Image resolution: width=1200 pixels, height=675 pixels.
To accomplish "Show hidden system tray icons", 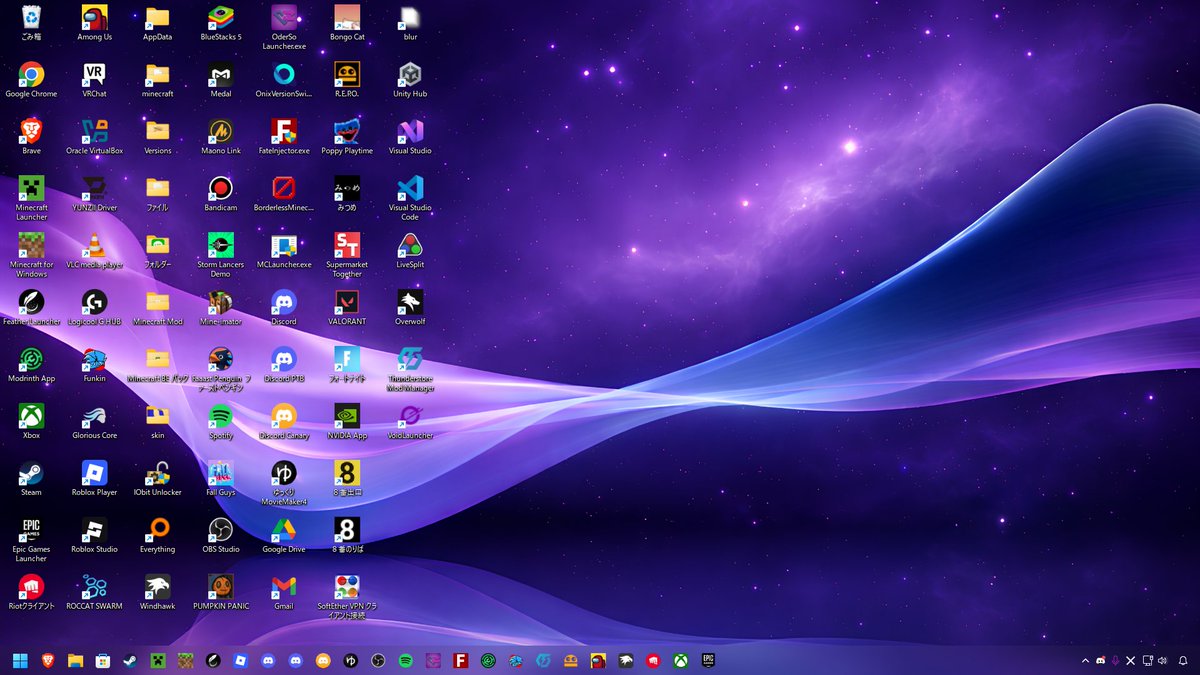I will coord(1085,660).
